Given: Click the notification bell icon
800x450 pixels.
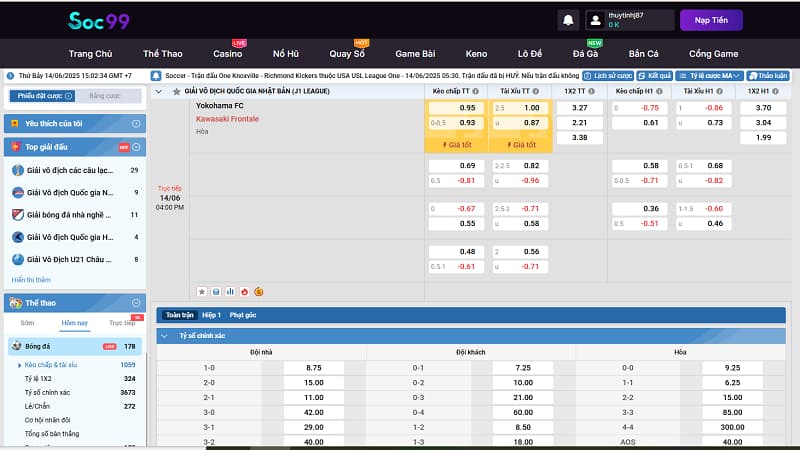Looking at the screenshot, I should 568,20.
